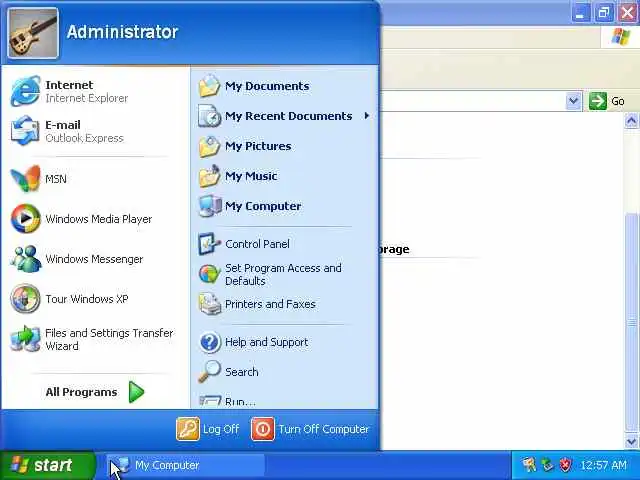The height and width of the screenshot is (480, 640).
Task: Select E-mail menu entry text
Action: (x=63, y=125)
